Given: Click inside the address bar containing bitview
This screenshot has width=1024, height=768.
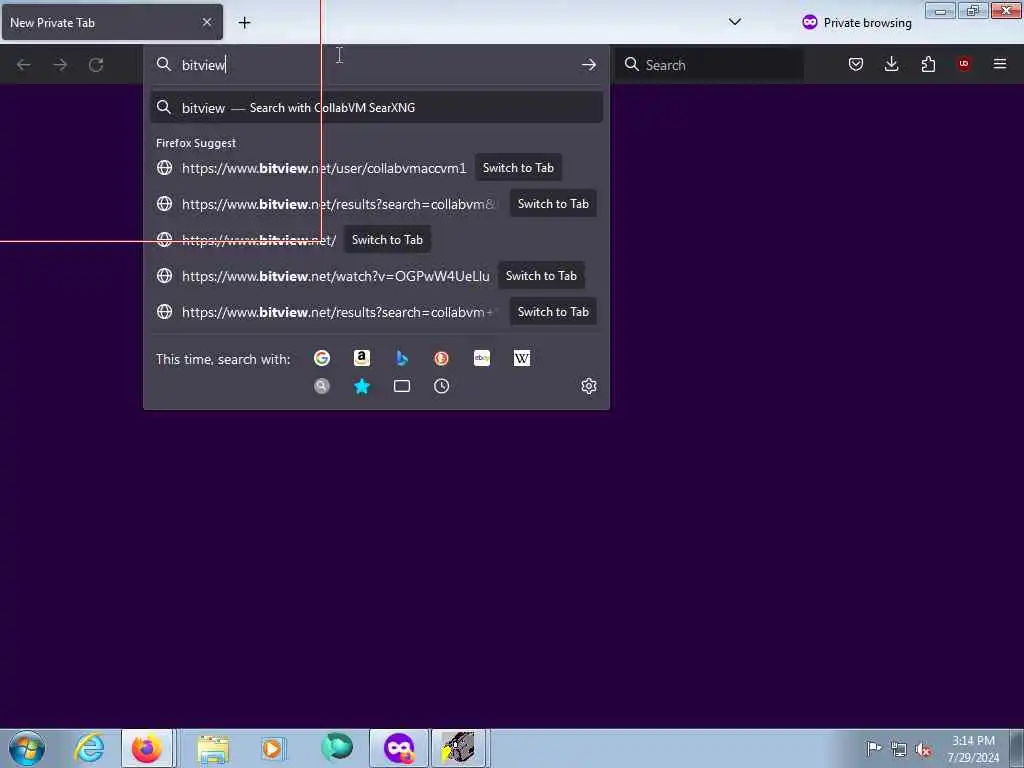Looking at the screenshot, I should point(376,65).
